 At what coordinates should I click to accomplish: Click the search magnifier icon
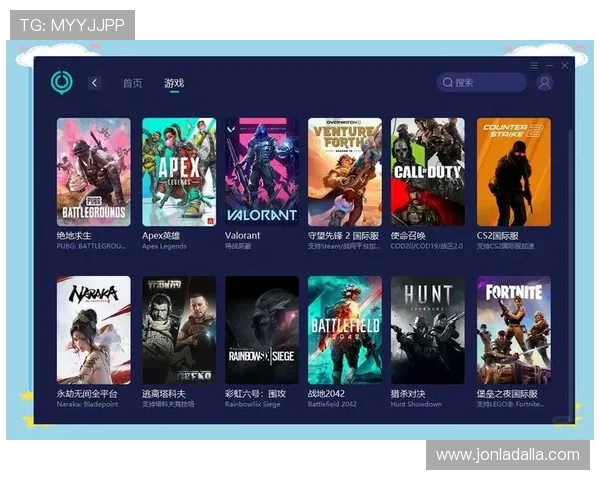point(447,82)
